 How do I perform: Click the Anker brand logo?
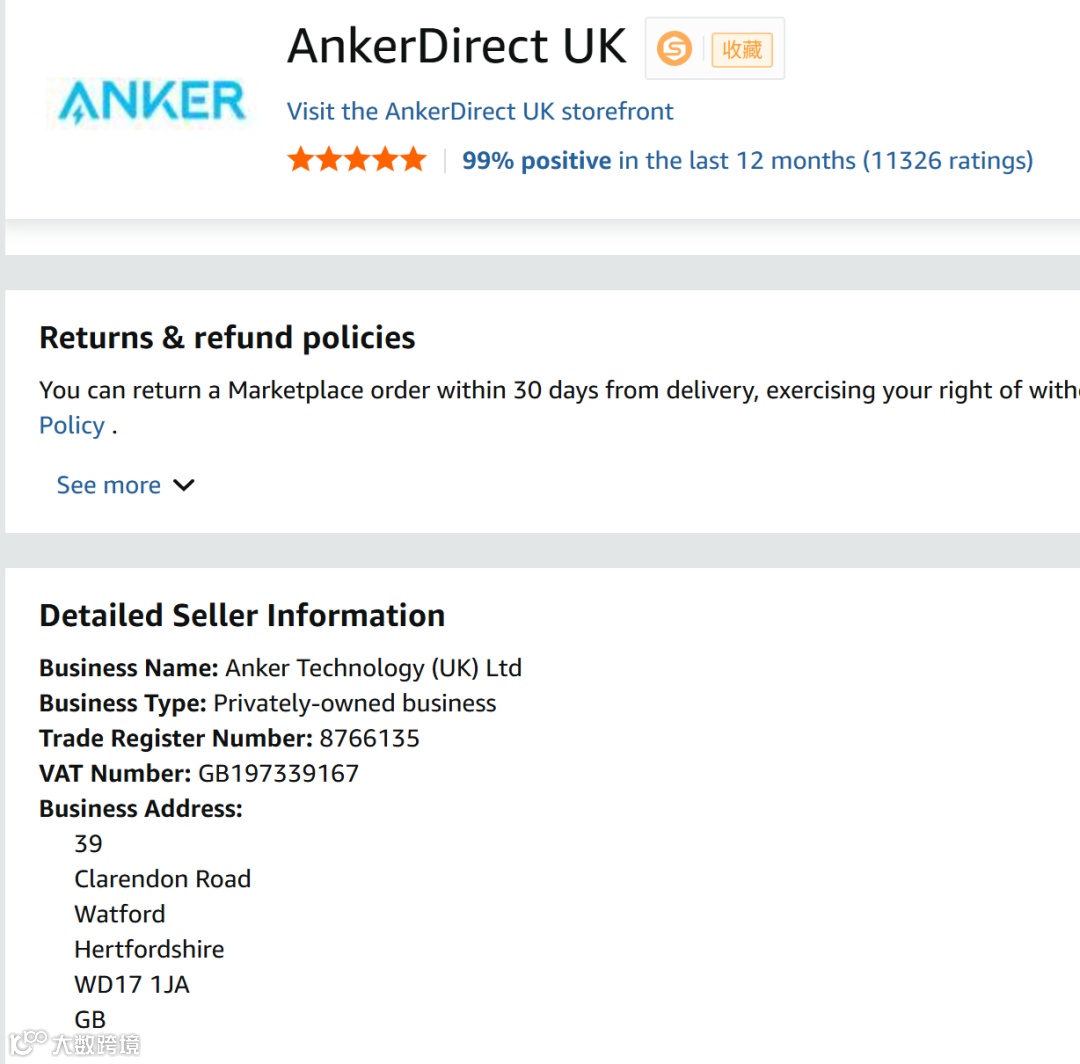151,102
